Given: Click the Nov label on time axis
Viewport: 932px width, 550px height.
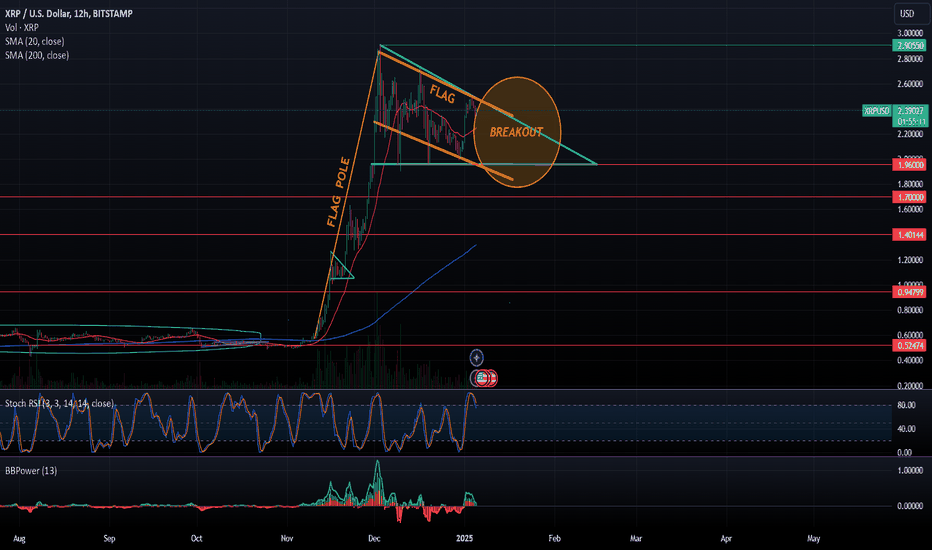Looking at the screenshot, I should coord(286,539).
